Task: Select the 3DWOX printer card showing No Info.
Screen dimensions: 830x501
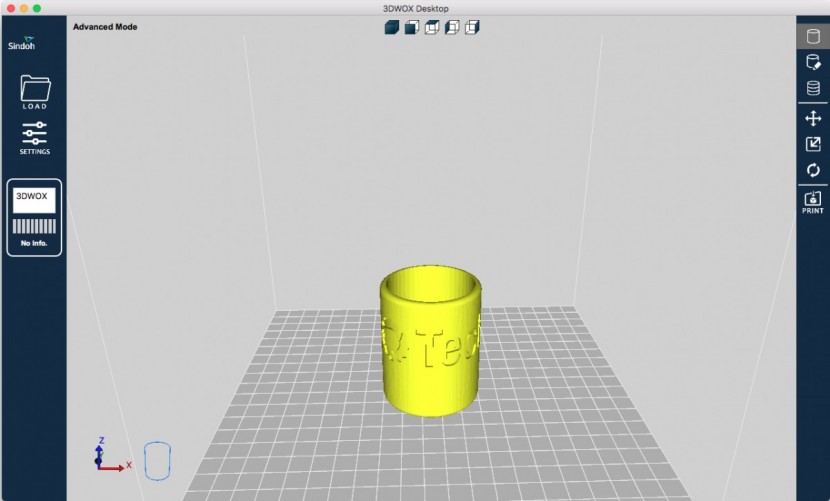Action: (34, 218)
